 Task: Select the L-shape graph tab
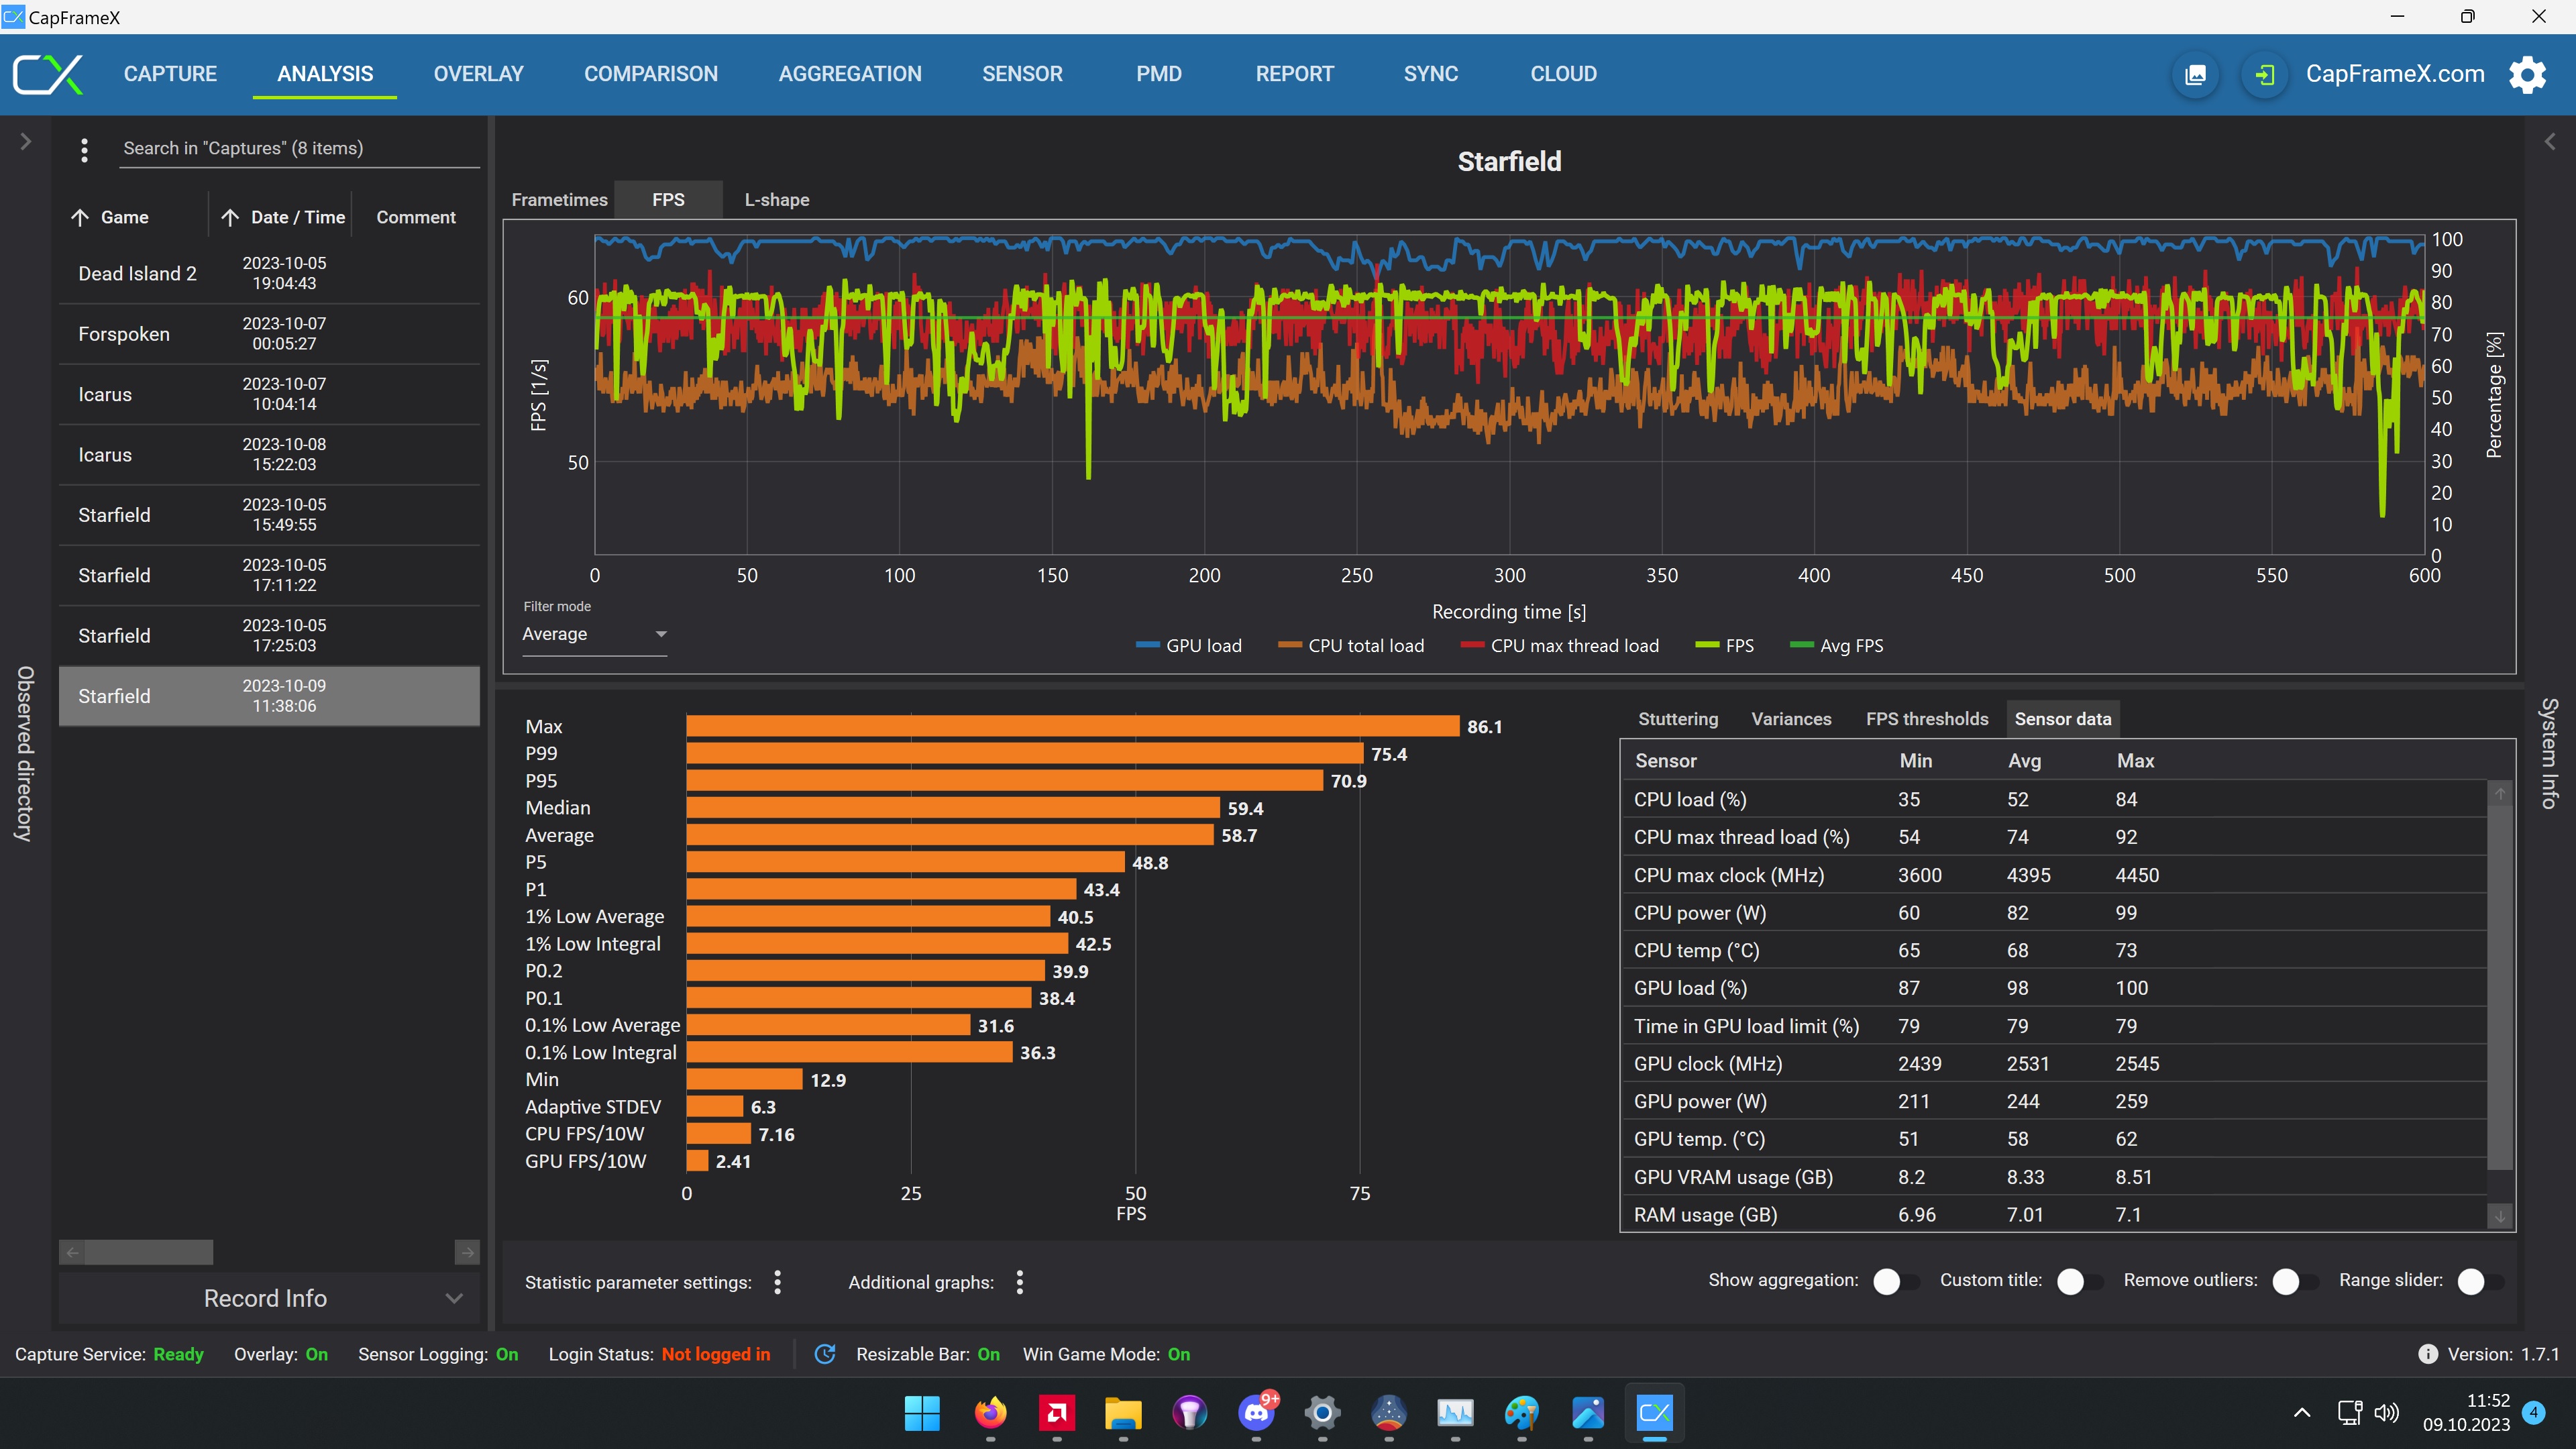coord(776,200)
